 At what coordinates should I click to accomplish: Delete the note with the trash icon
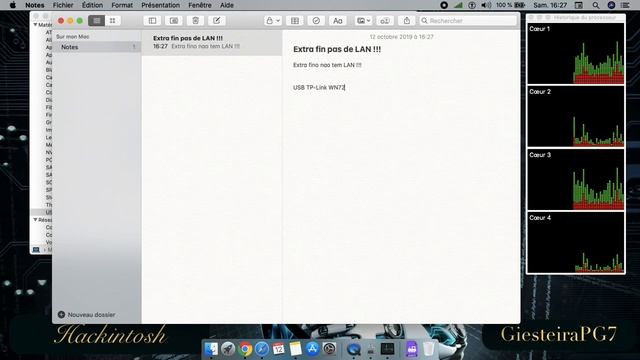[196, 20]
